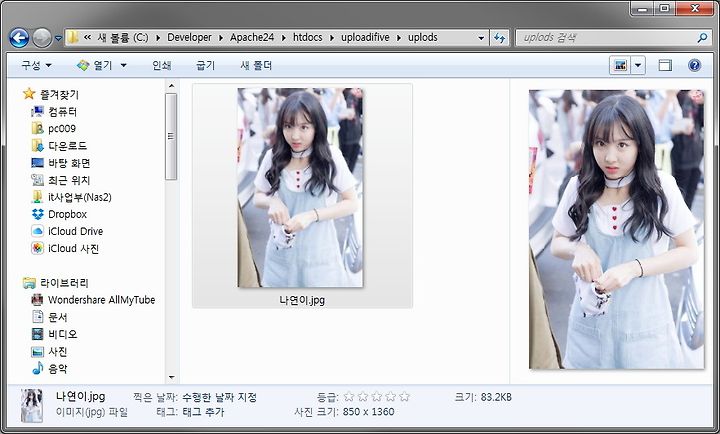
Task: Select 'uploadifive' in the address path
Action: [365, 37]
